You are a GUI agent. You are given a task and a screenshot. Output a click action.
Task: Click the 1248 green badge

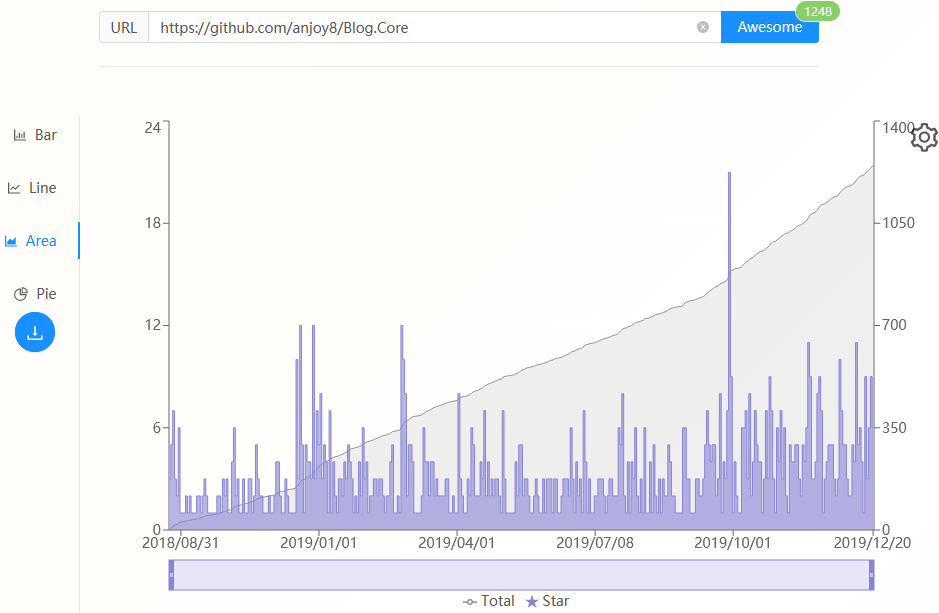[817, 11]
